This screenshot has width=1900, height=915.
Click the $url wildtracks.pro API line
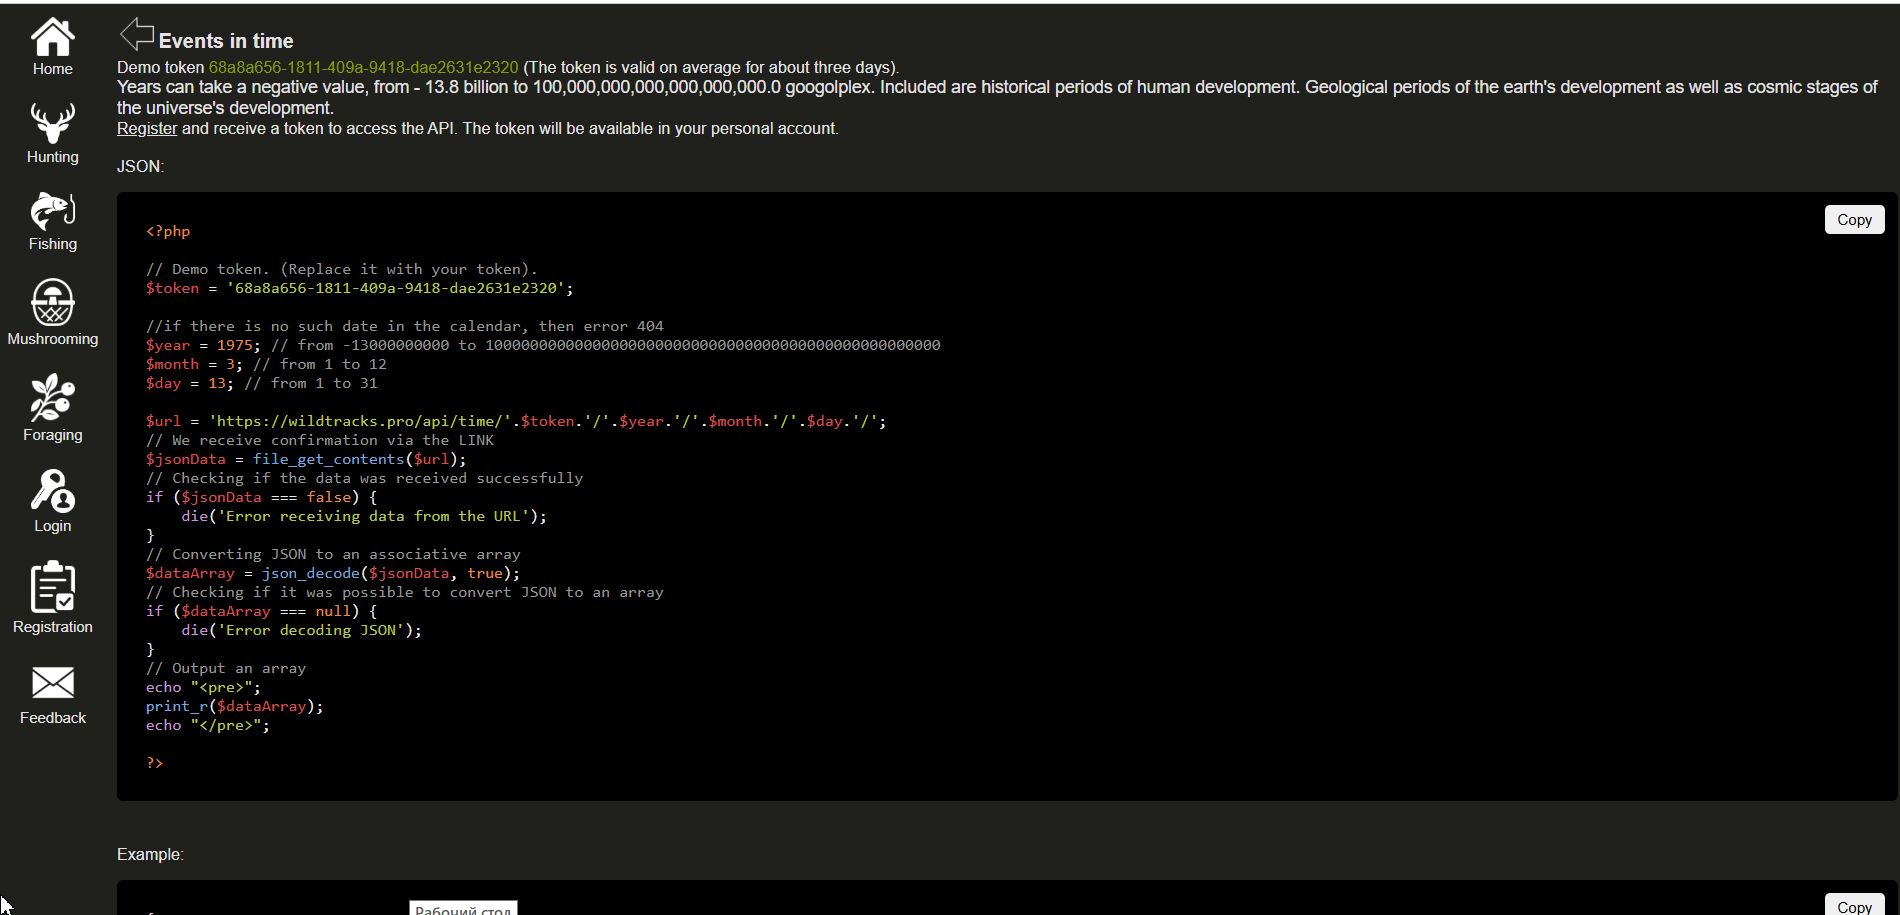516,421
